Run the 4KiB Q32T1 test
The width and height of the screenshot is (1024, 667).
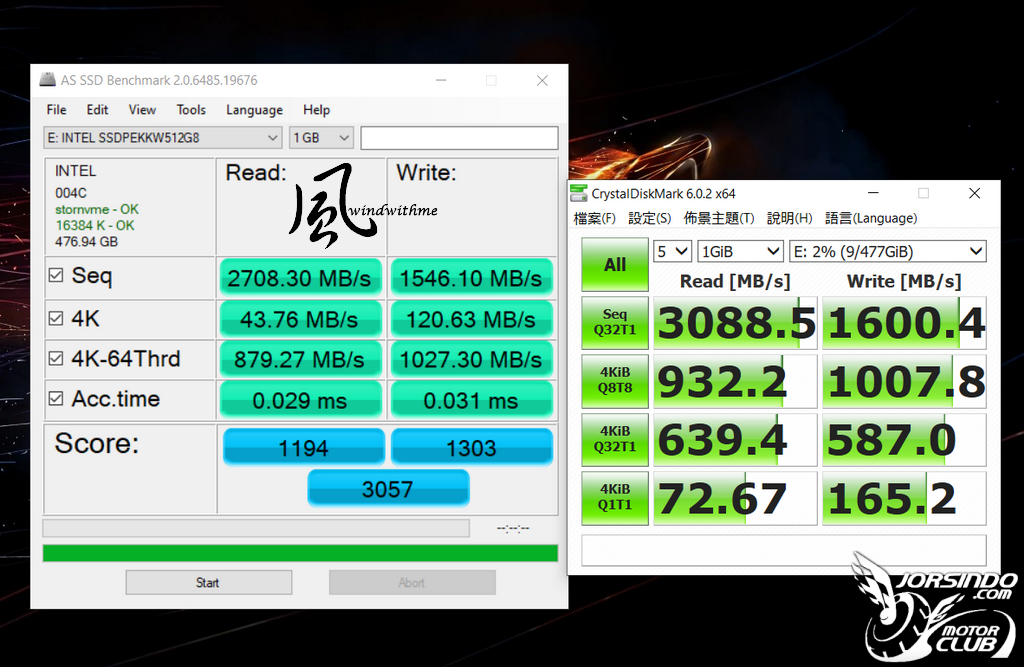click(x=615, y=439)
